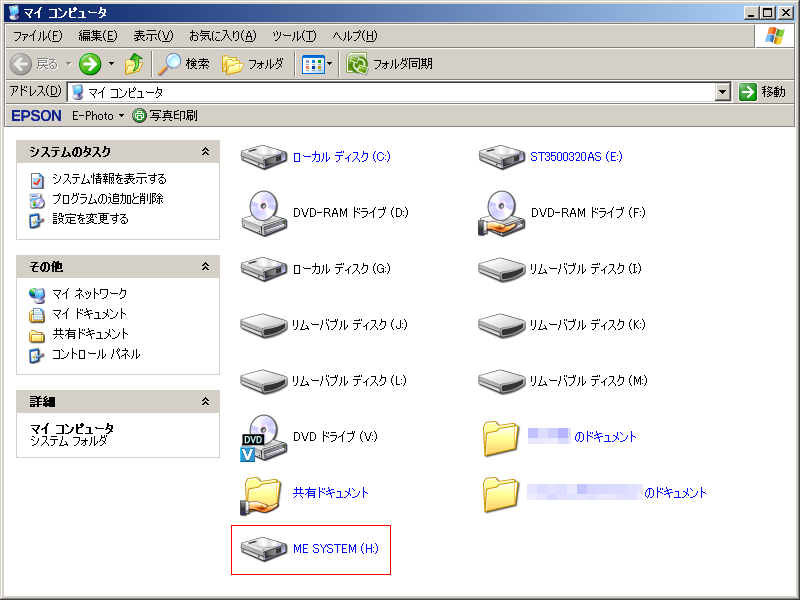Select the ローカル ディスク (C:) drive icon
Viewport: 800px width, 600px height.
tap(264, 157)
